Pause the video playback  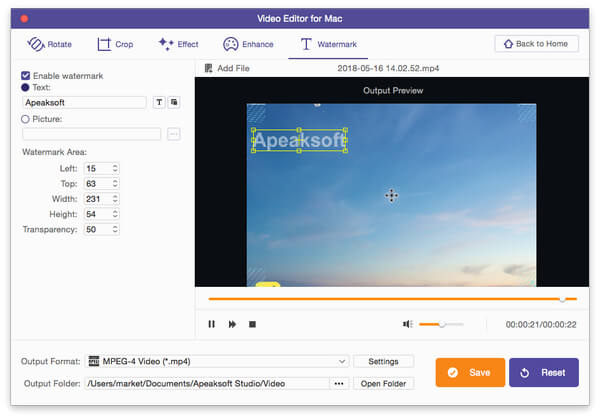211,324
